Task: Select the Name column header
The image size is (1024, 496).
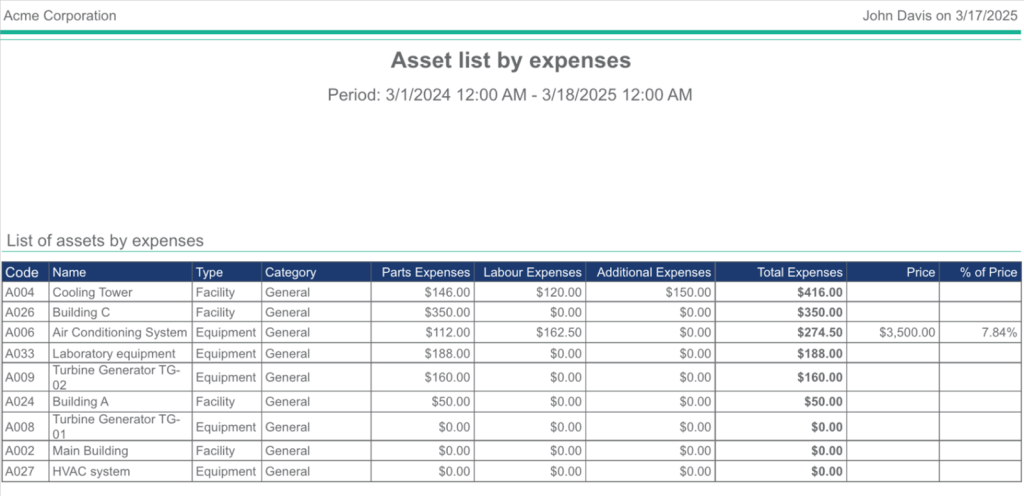Action: pyautogui.click(x=69, y=272)
